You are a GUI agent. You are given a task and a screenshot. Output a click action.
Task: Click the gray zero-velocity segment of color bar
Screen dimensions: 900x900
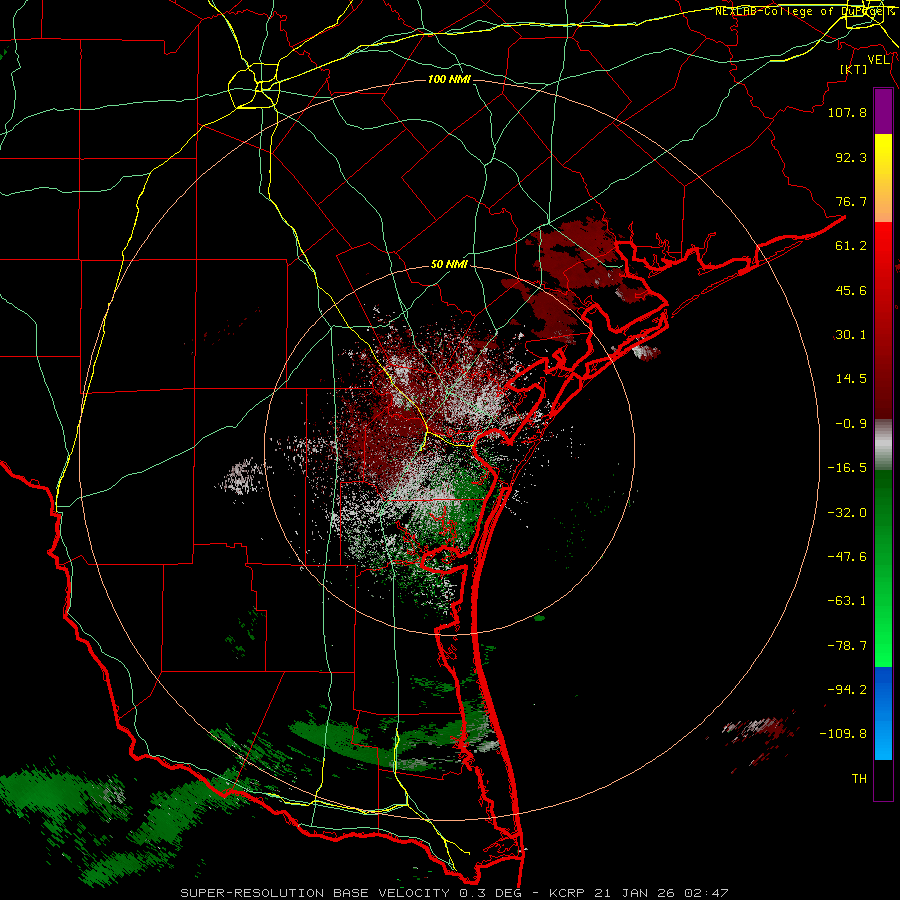(883, 444)
